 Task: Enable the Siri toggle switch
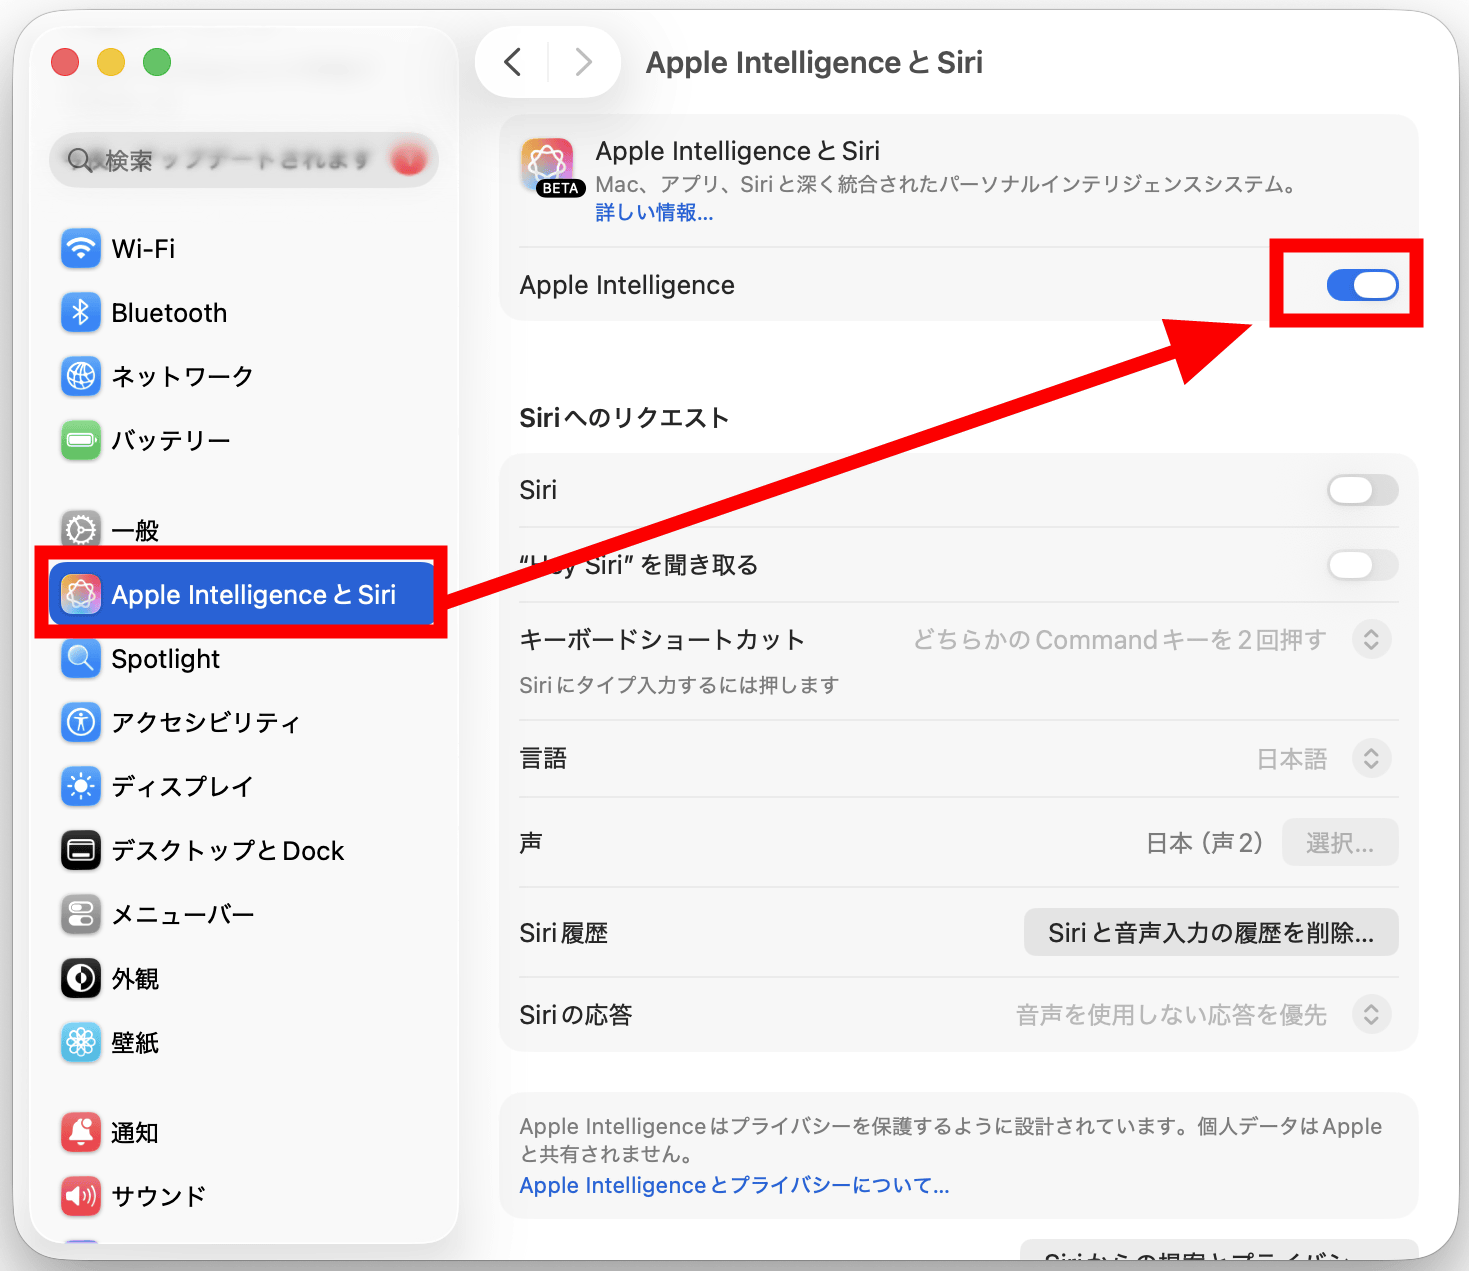(x=1361, y=490)
